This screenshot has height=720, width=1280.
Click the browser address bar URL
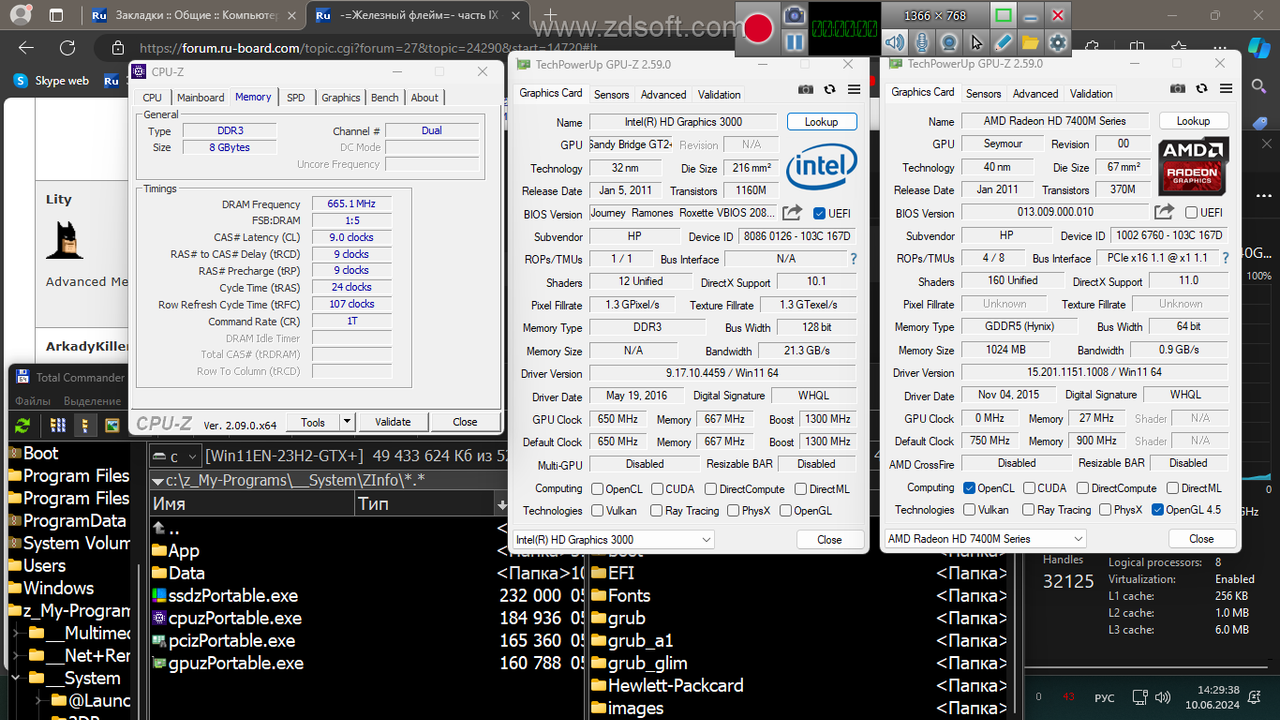pos(368,48)
